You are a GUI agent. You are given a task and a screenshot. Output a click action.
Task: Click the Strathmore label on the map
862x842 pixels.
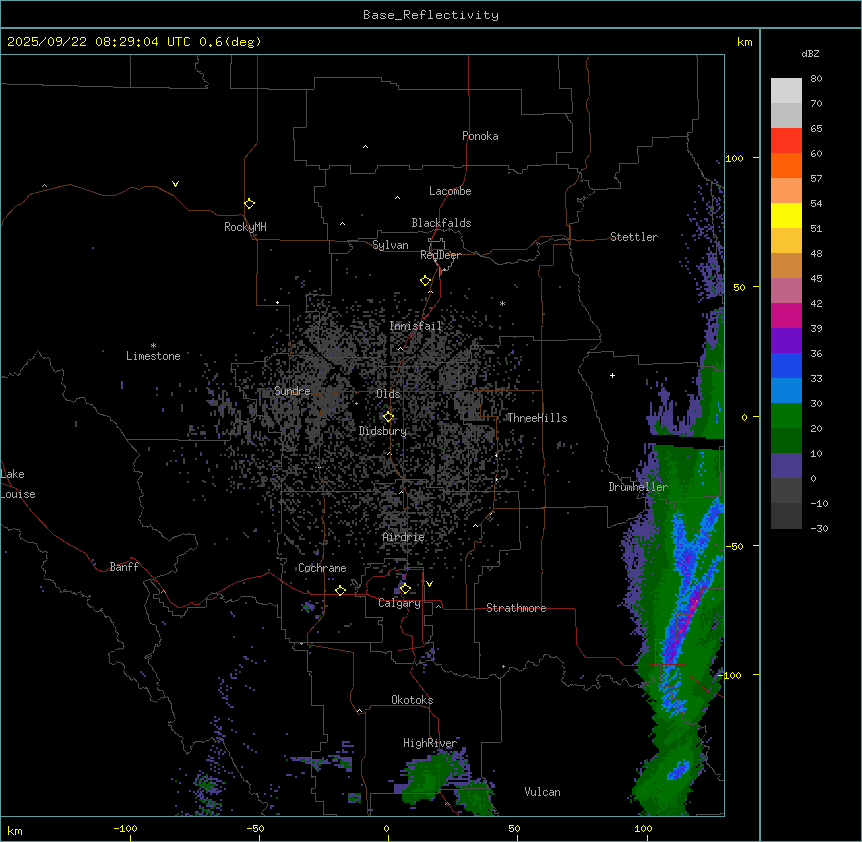point(516,608)
